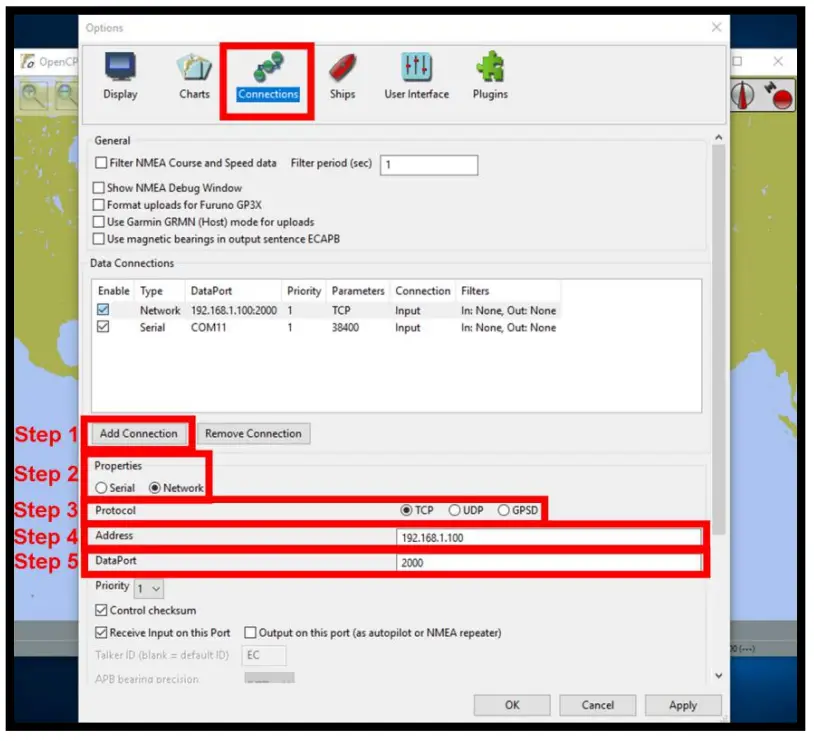Select the Serial radio button
Viewport: 814px width, 741px height.
point(101,488)
